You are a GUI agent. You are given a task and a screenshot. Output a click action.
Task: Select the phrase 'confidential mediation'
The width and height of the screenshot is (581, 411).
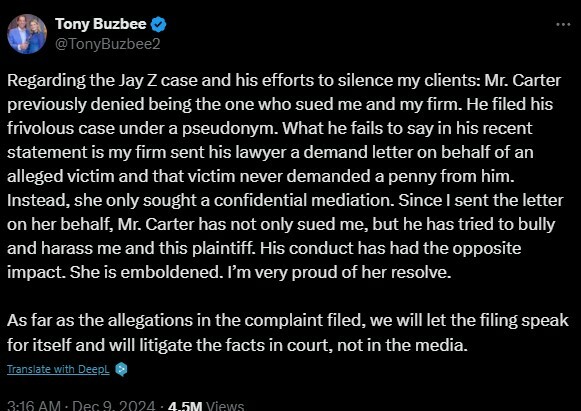click(303, 200)
